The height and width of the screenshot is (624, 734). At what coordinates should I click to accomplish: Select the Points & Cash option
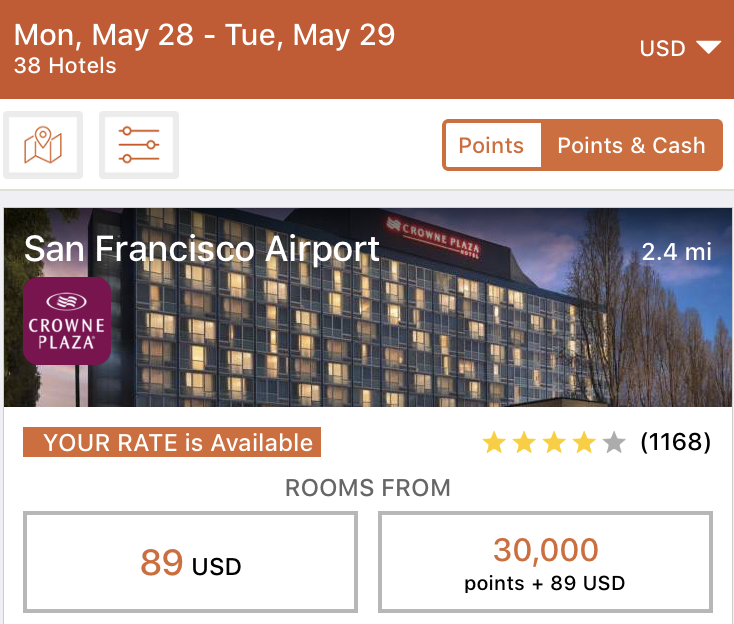631,145
